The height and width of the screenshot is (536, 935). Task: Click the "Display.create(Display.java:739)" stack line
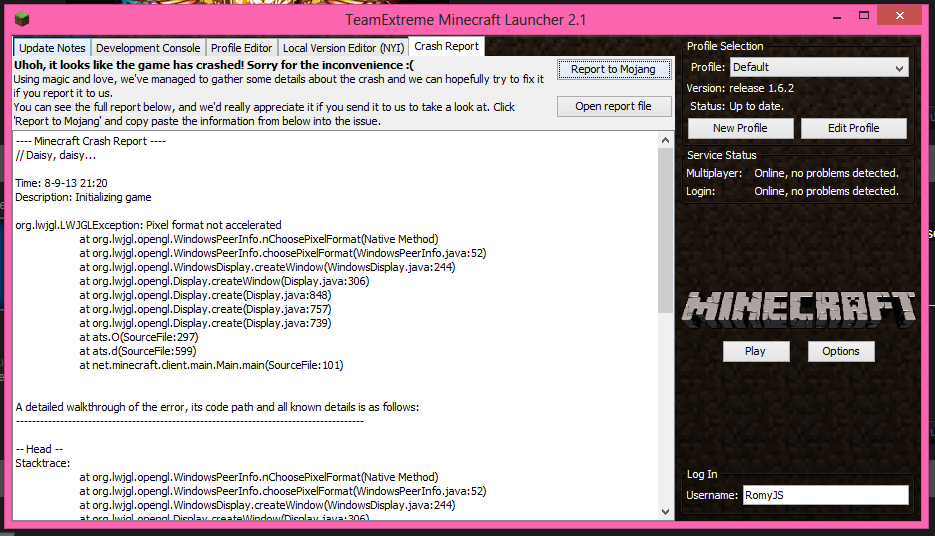coord(205,323)
